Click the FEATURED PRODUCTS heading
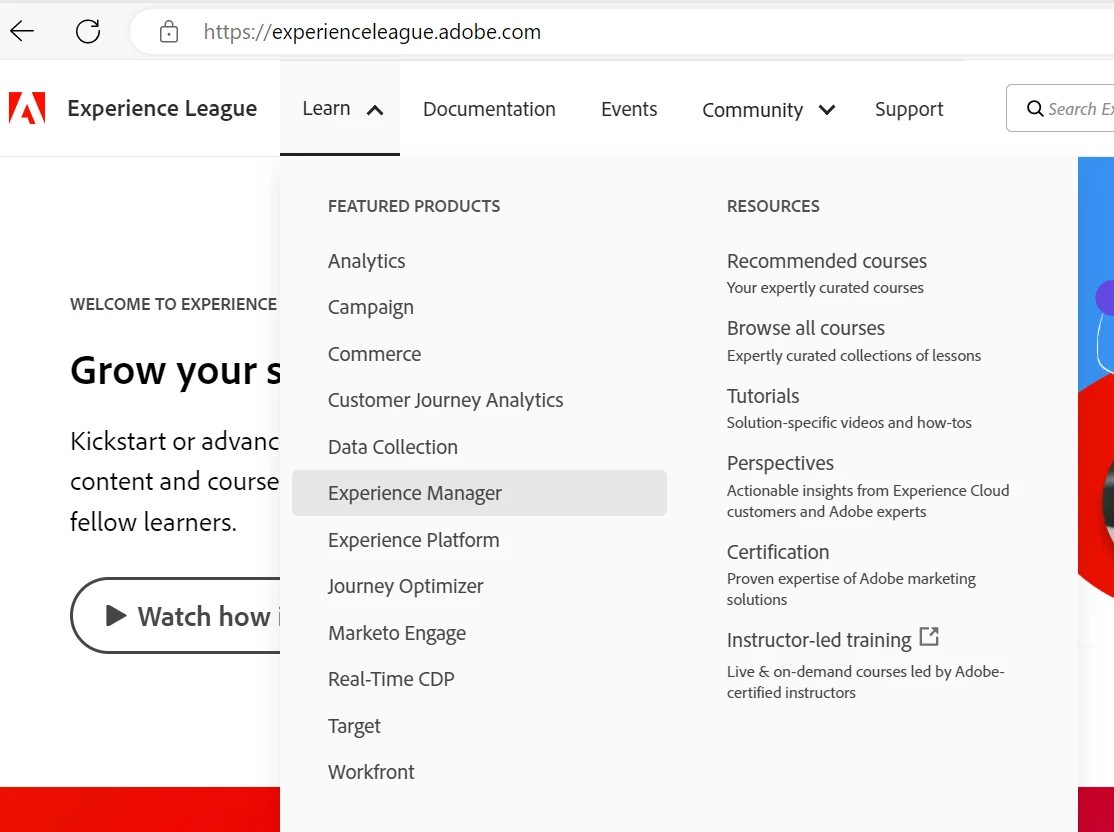 click(x=414, y=206)
